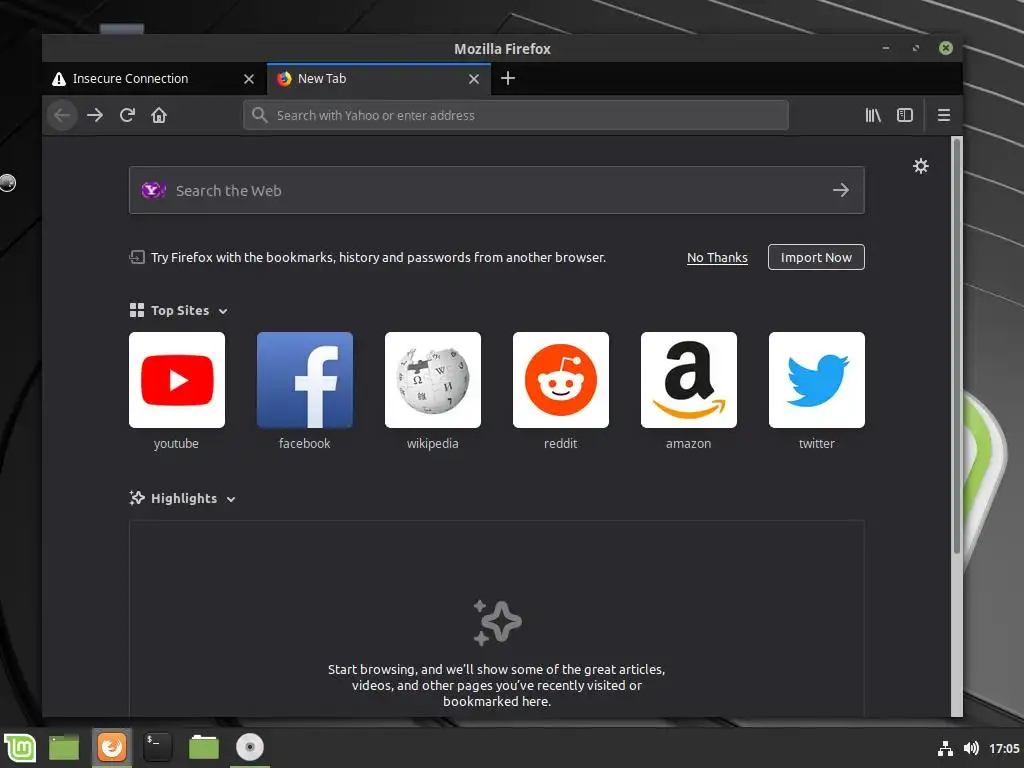Click Firefox in the taskbar

point(112,747)
